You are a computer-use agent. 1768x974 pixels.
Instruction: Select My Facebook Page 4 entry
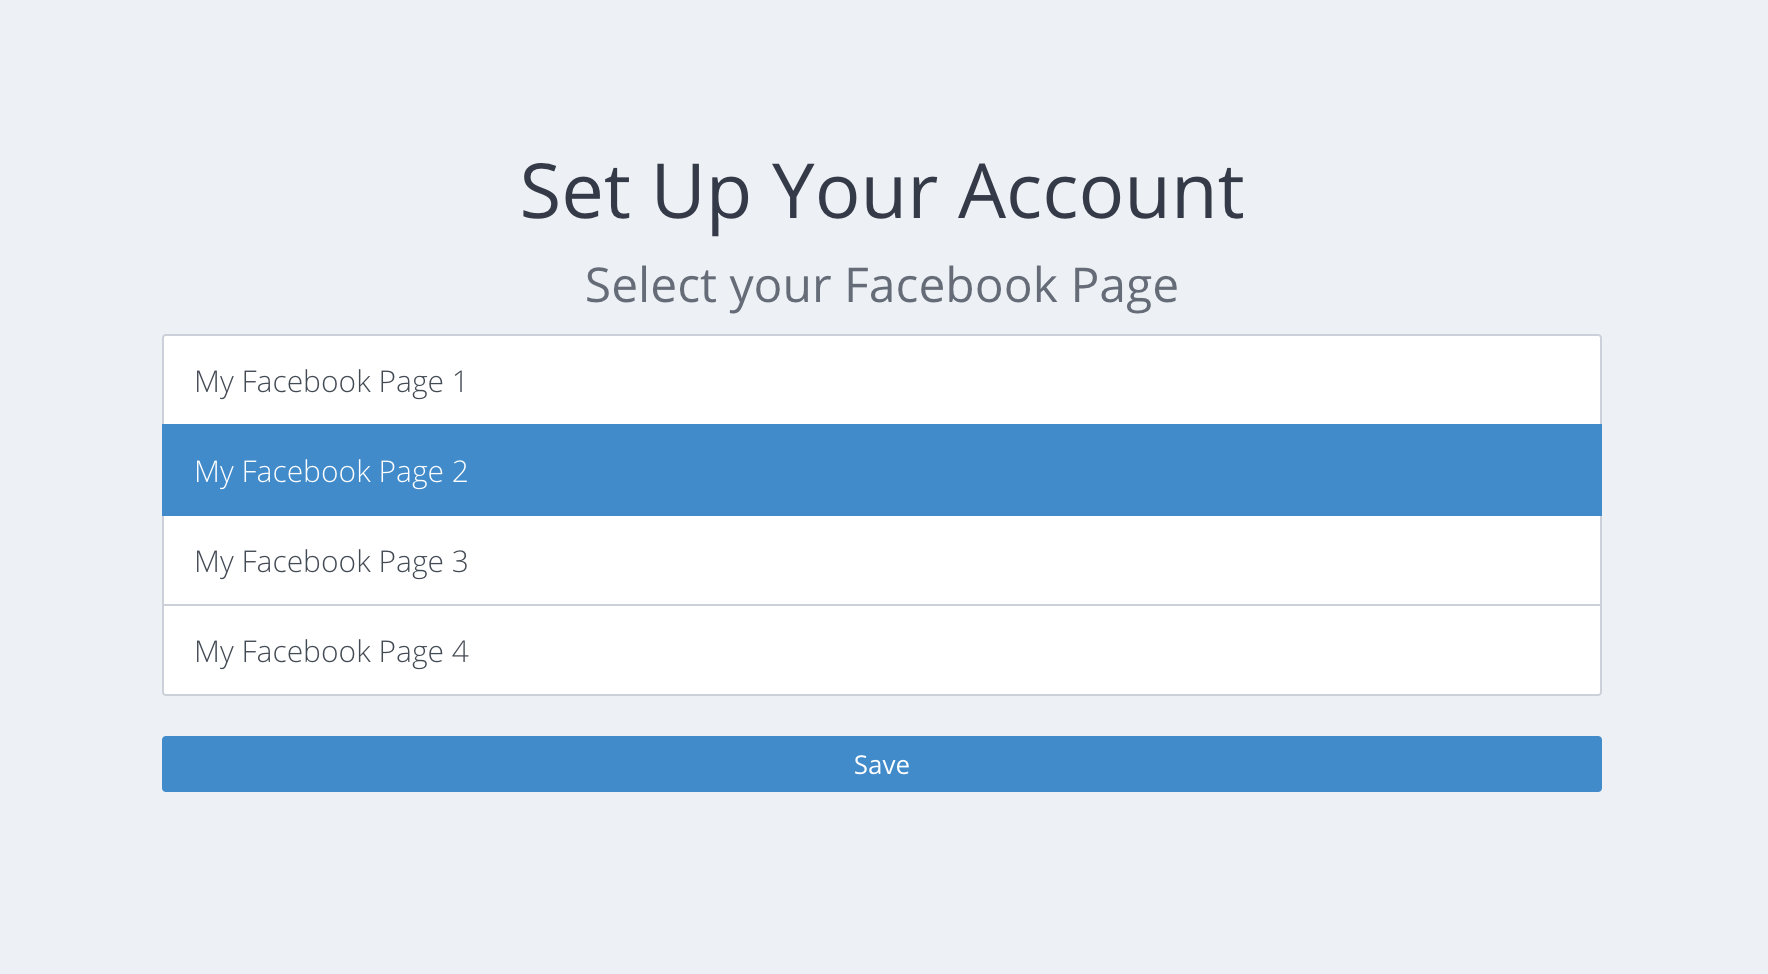(881, 650)
